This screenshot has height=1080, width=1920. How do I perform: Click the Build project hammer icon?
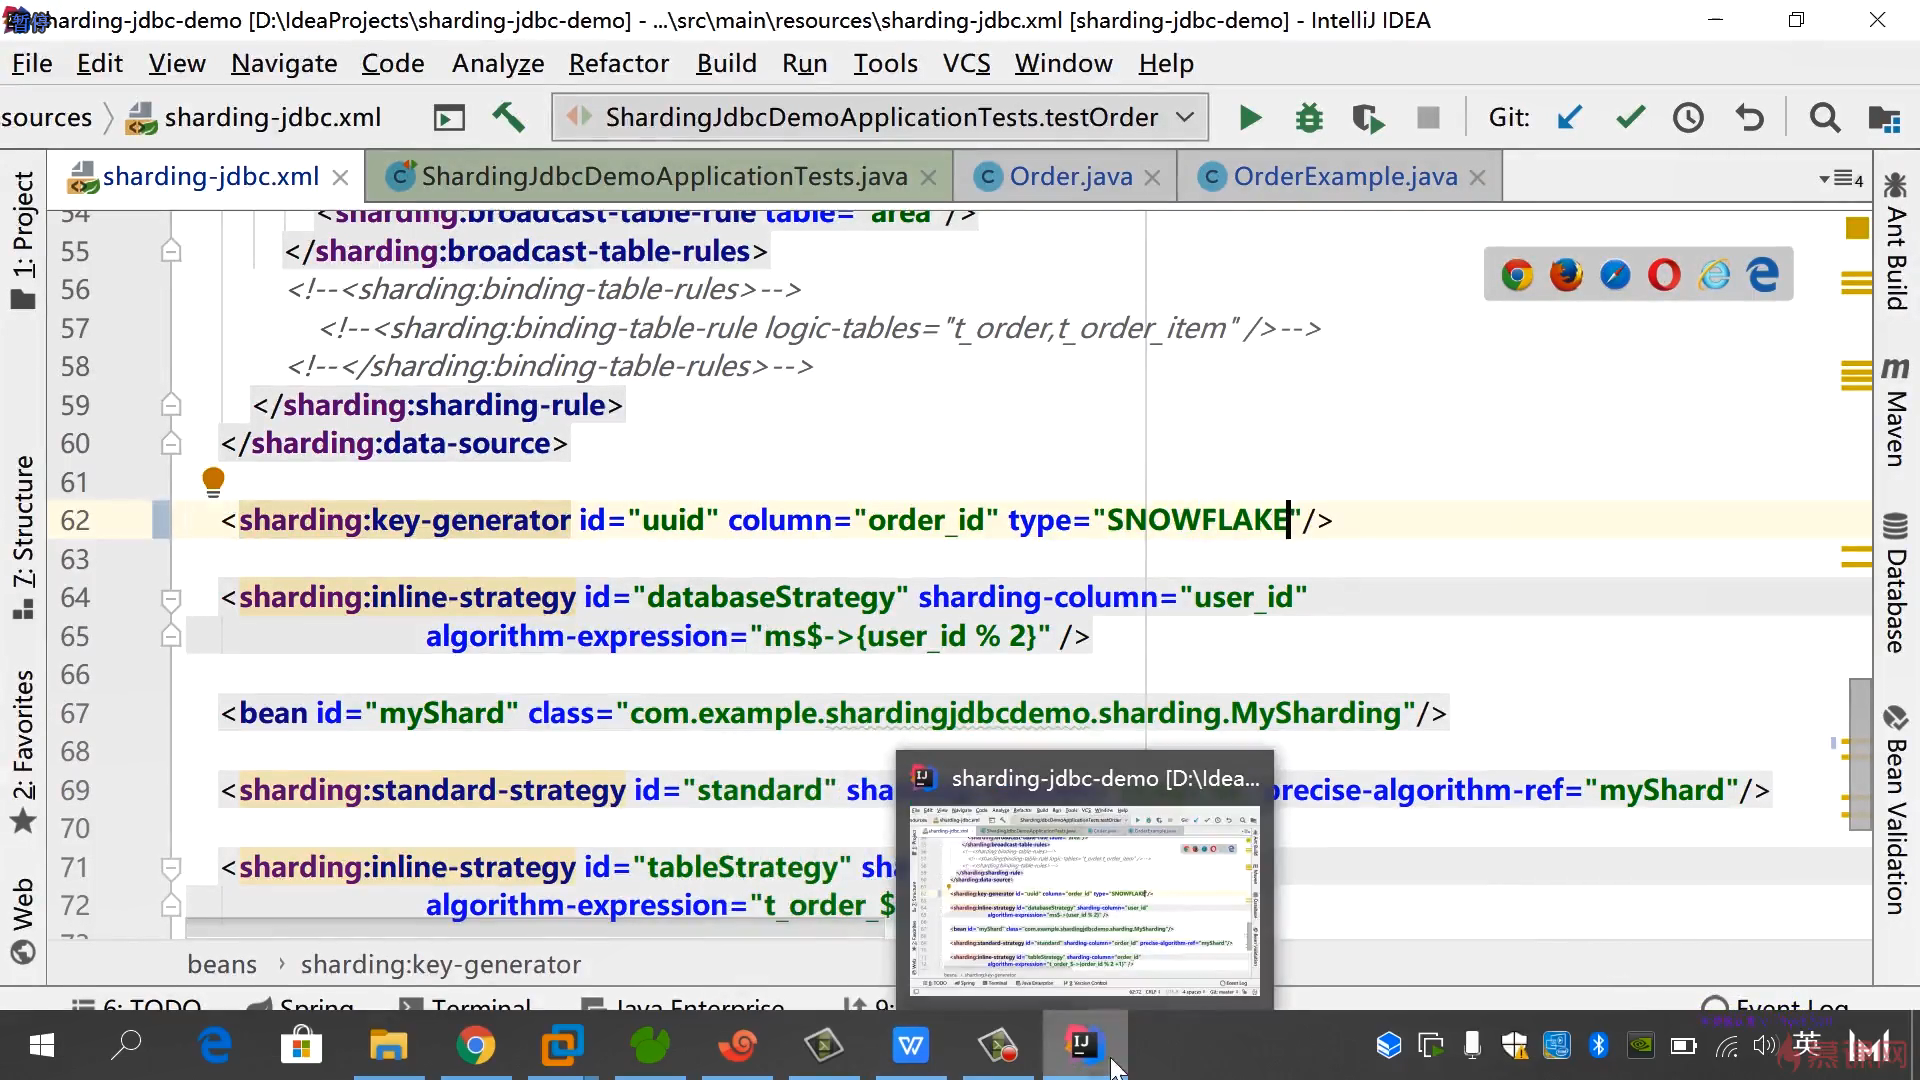(508, 118)
